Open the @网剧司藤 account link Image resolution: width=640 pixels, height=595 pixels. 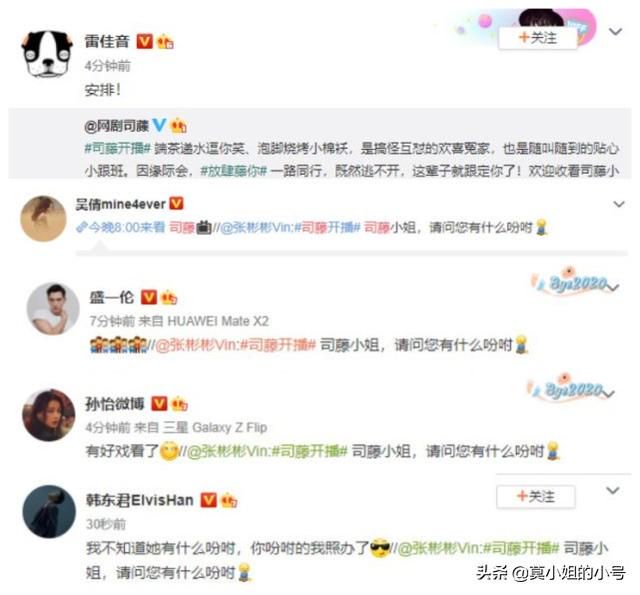pyautogui.click(x=116, y=126)
